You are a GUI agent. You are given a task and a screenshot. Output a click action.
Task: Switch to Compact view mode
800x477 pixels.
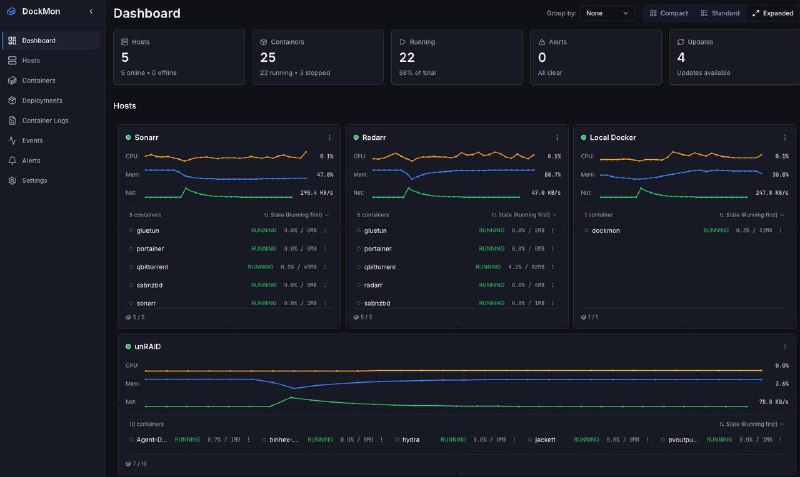(669, 13)
